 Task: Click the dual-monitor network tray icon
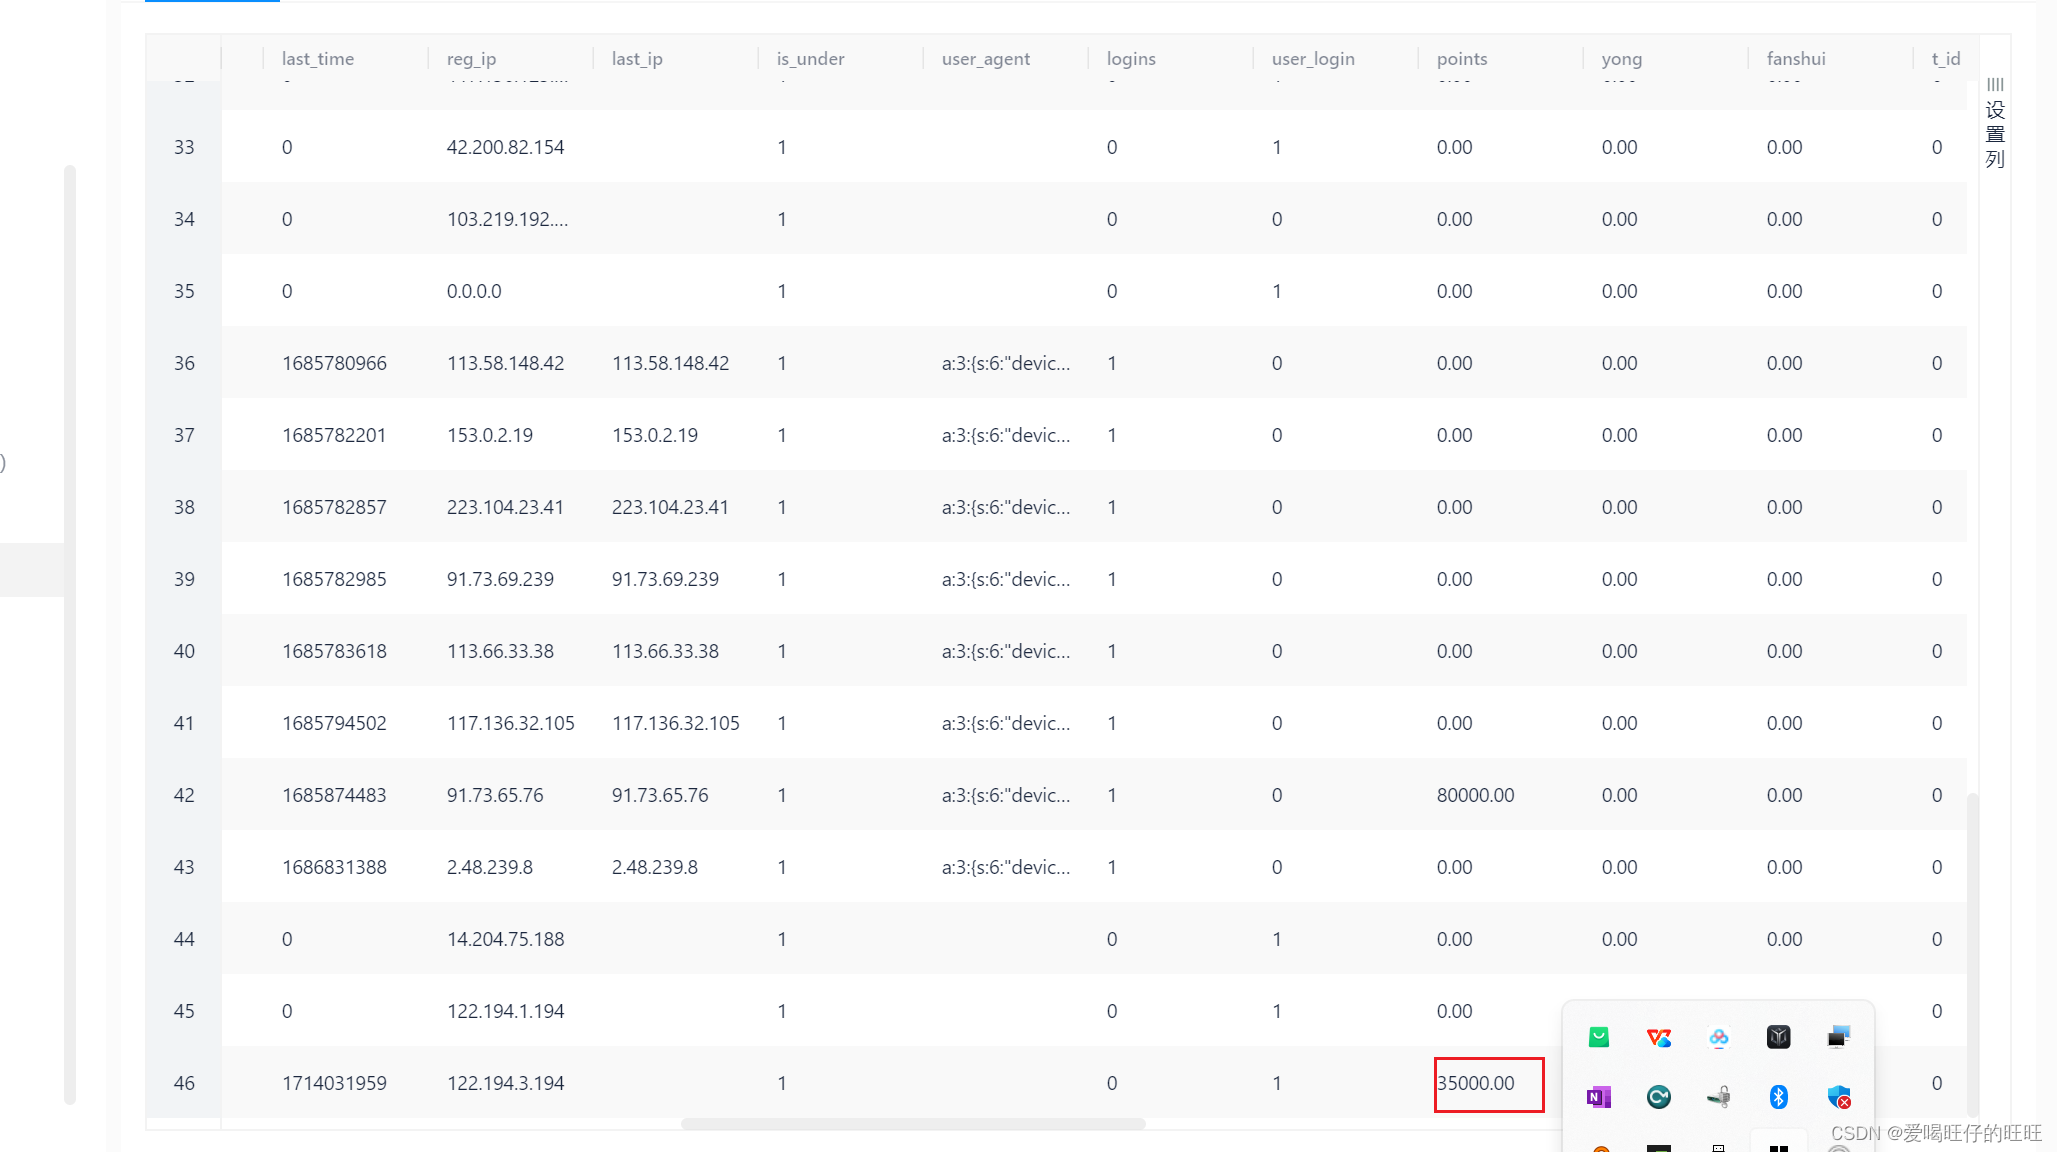click(1838, 1038)
